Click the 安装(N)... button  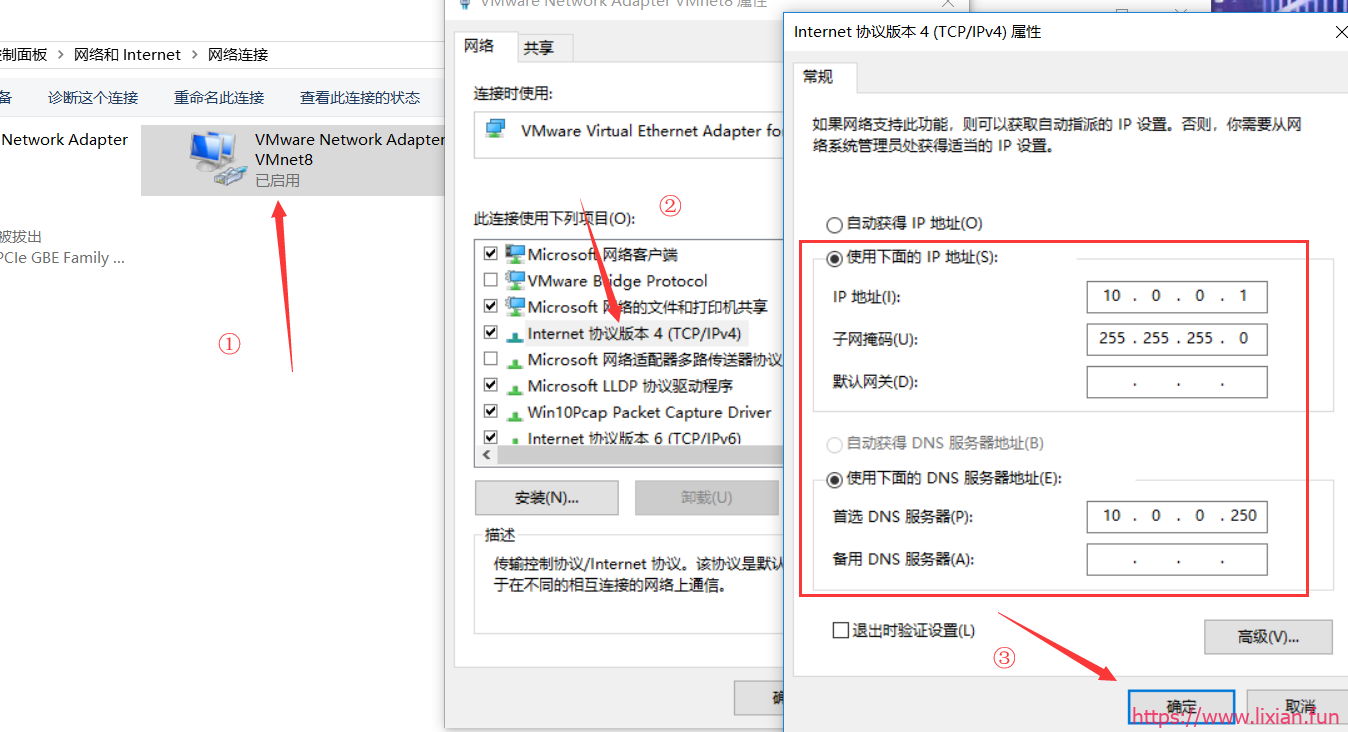pos(546,497)
